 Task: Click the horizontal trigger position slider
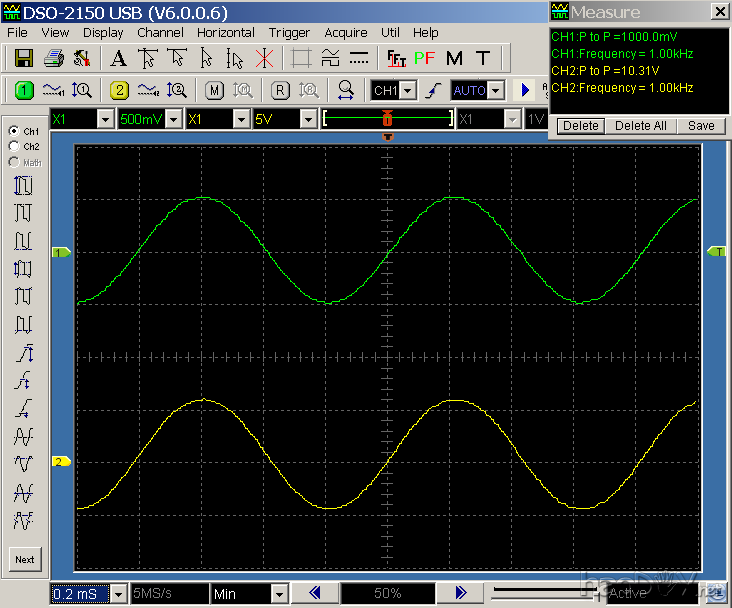point(387,119)
